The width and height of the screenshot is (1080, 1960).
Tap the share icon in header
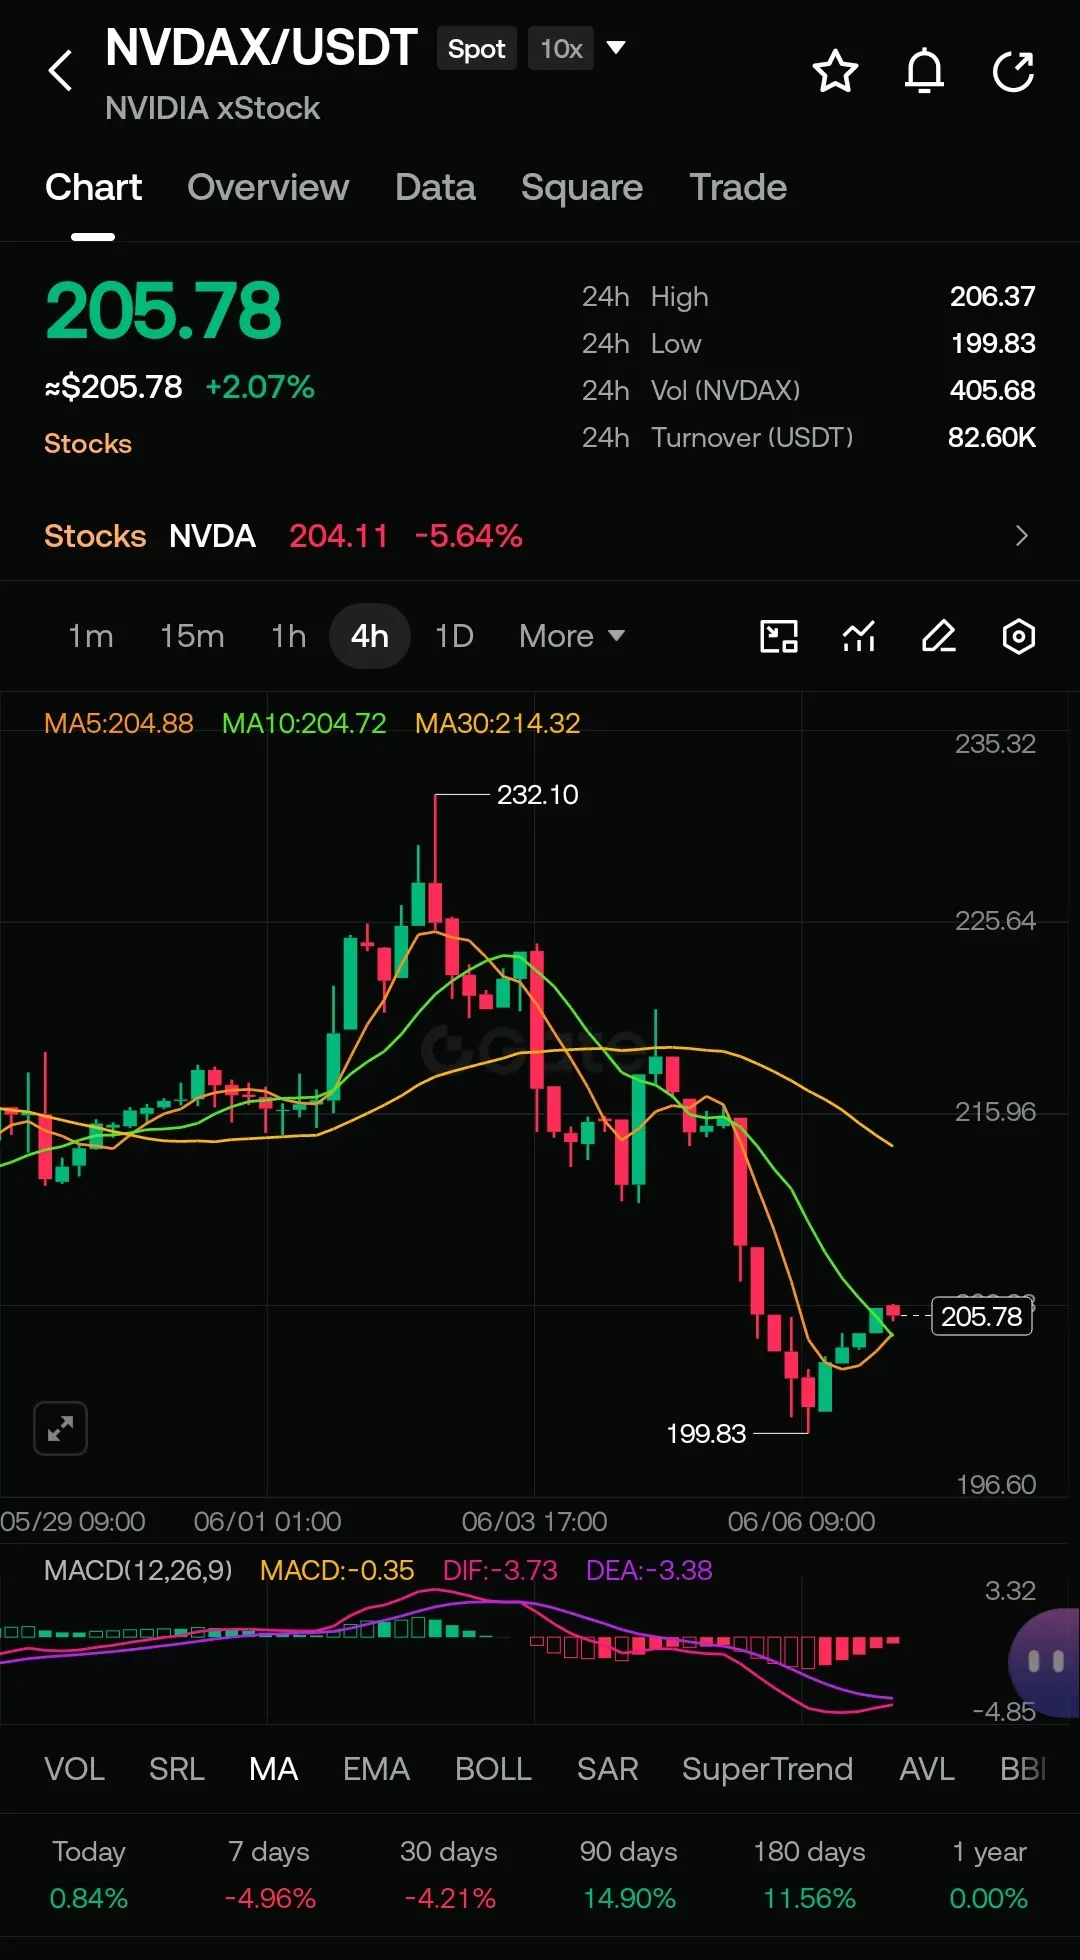(1013, 71)
